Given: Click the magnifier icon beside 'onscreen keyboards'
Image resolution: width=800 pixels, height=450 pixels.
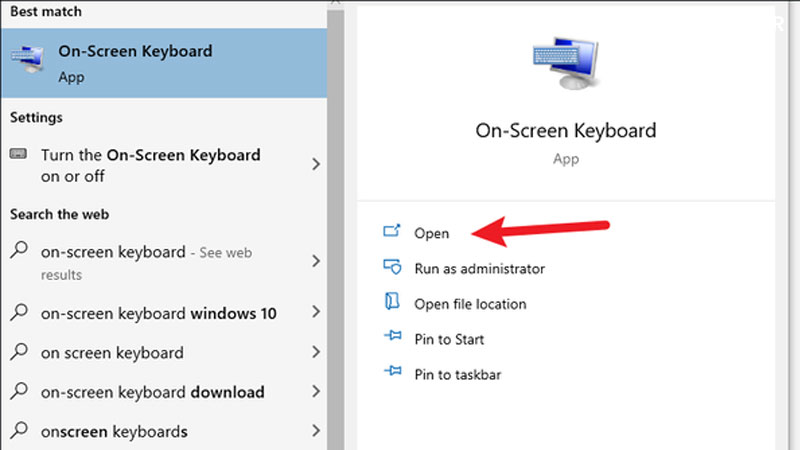Looking at the screenshot, I should click(x=19, y=432).
